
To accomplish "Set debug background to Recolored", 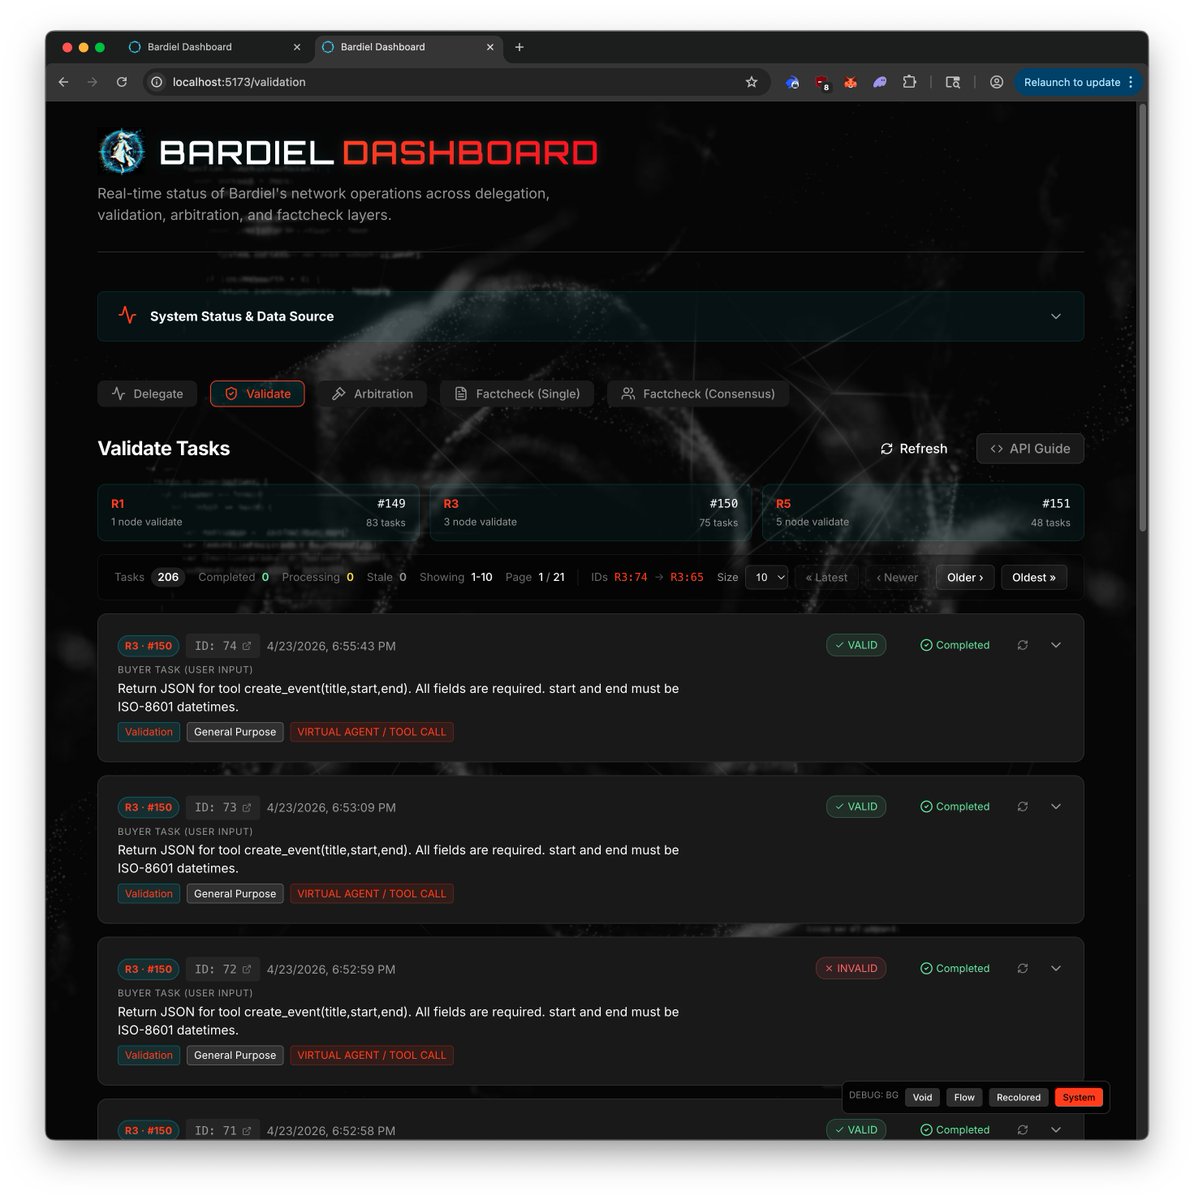I will [x=1018, y=1097].
